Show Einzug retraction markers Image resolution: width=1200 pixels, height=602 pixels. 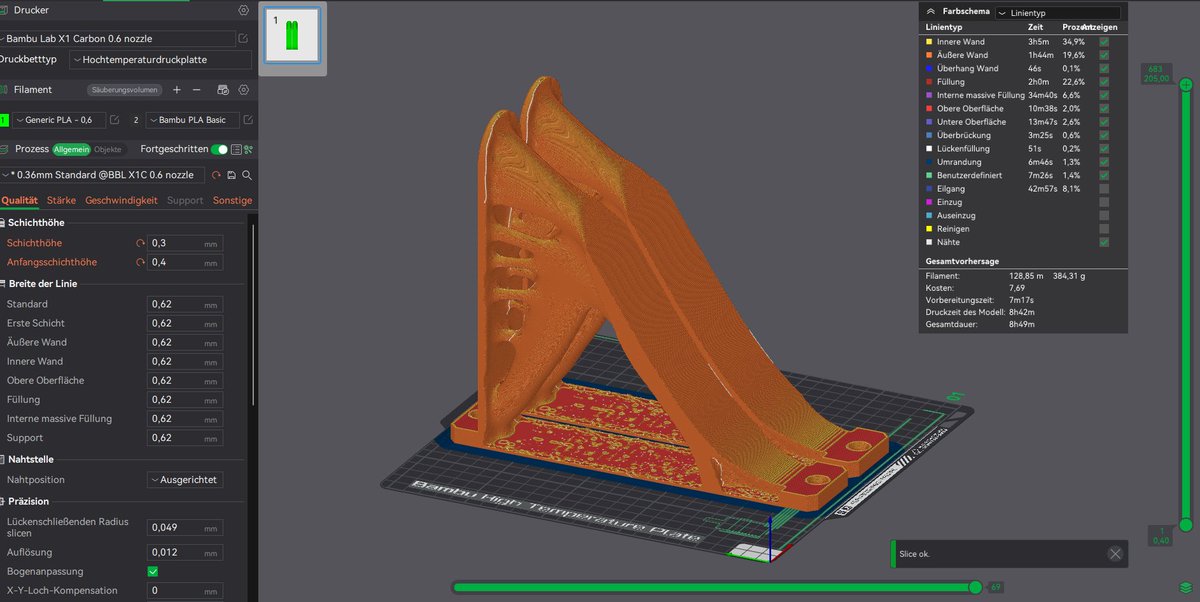pos(1104,202)
